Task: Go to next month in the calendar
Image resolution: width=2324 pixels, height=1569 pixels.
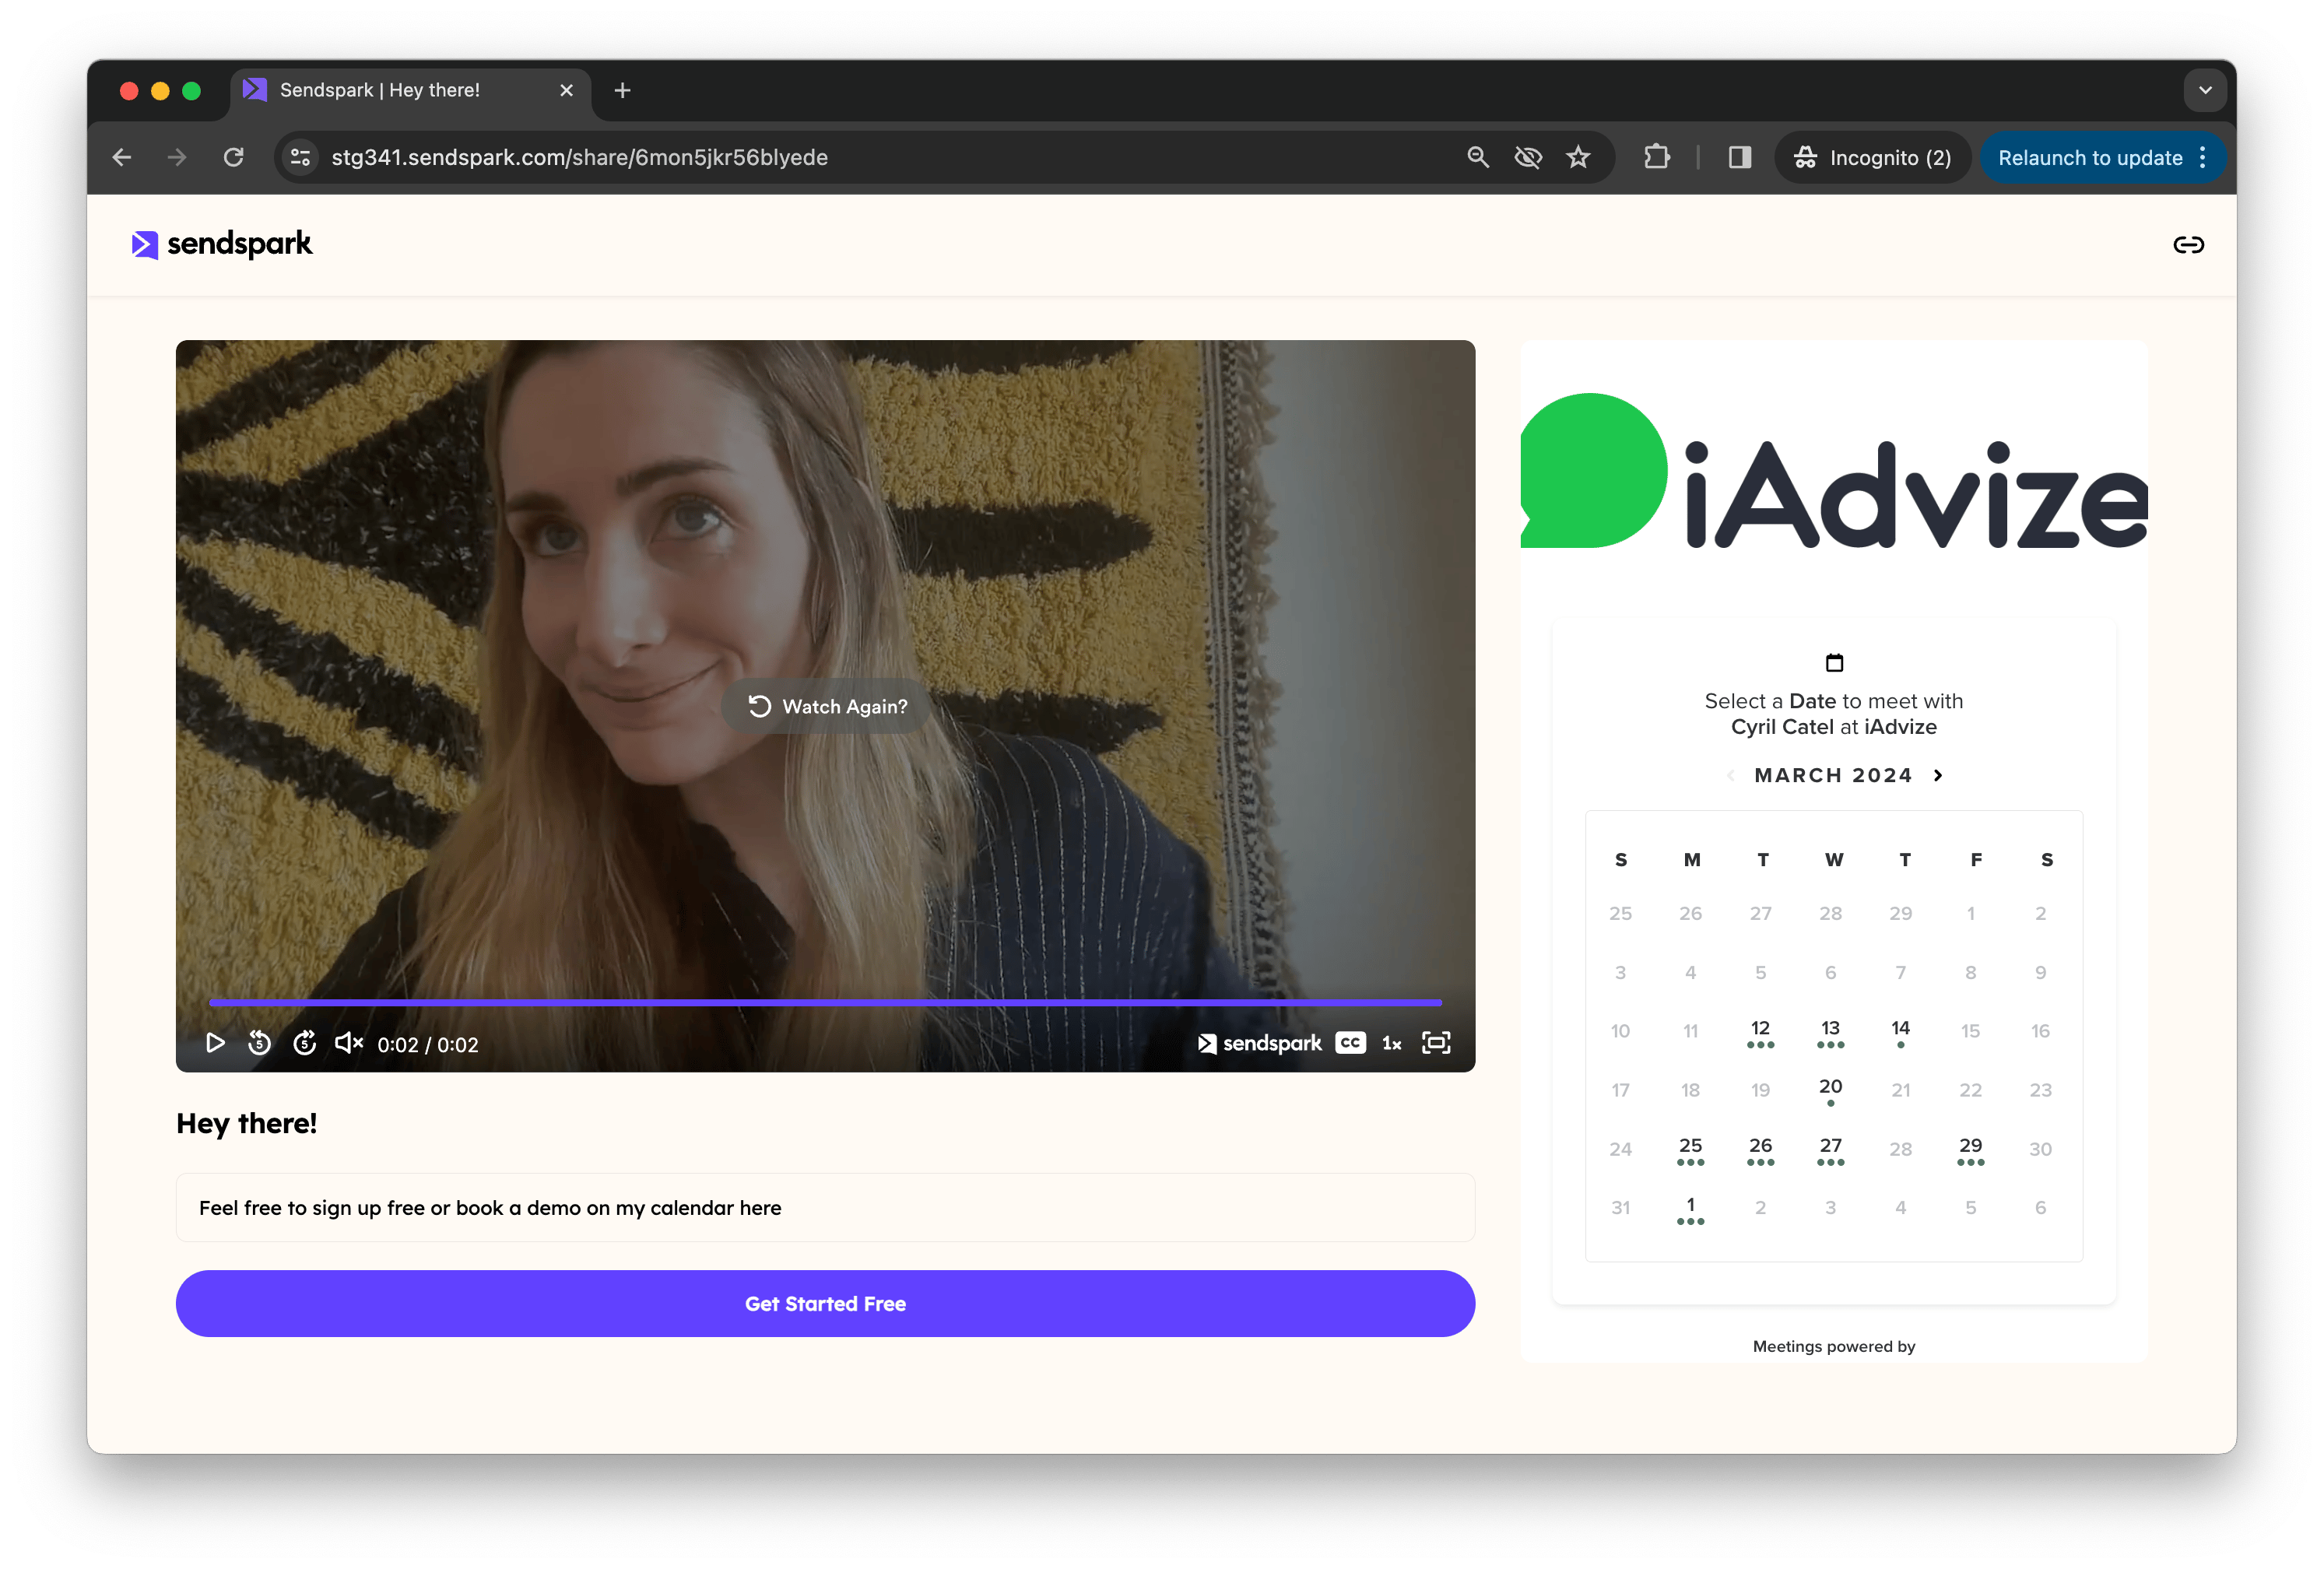Action: point(1938,775)
